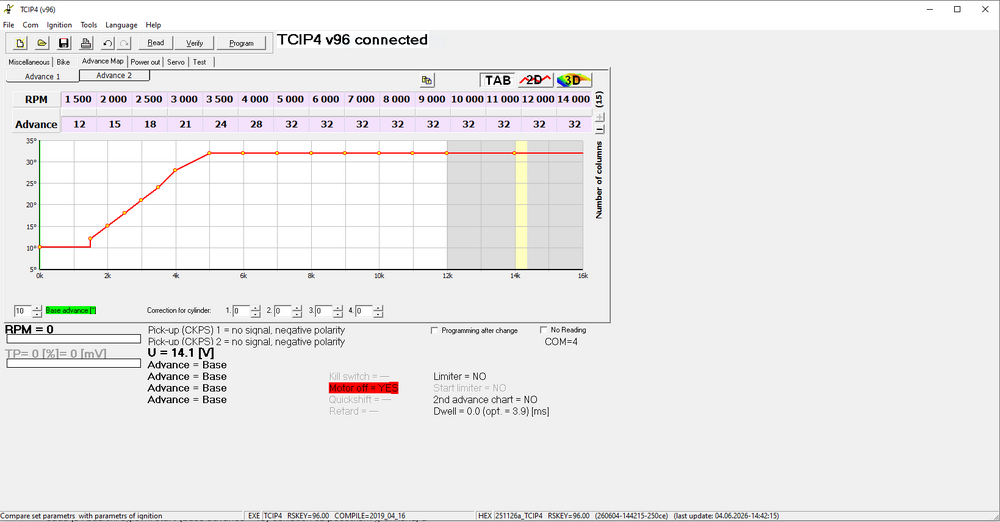Click cylinder 4 correction field
Image resolution: width=1000 pixels, height=522 pixels.
coord(364,311)
